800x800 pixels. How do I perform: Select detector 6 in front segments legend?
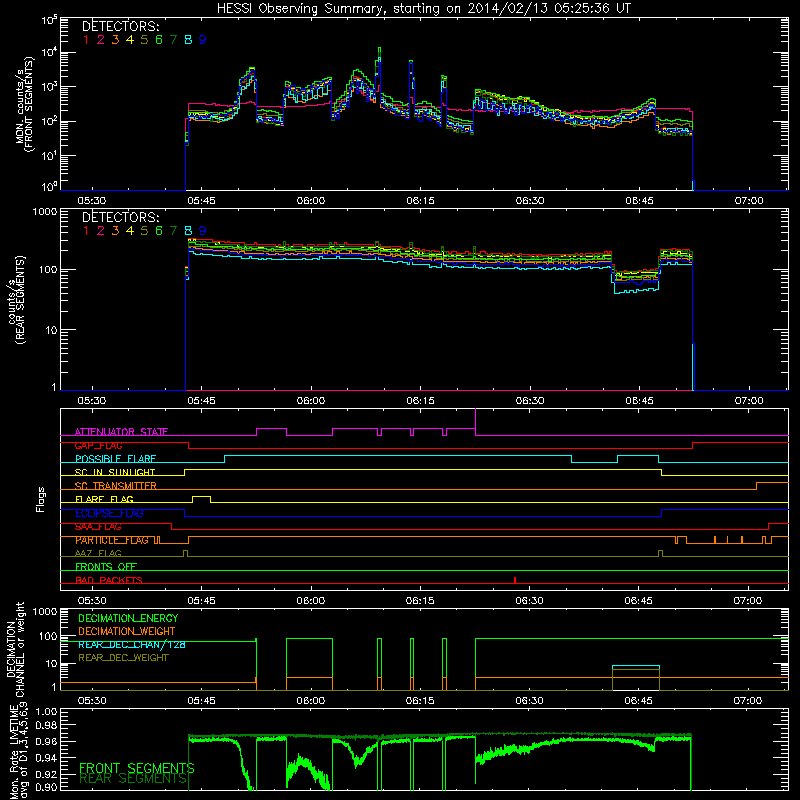point(159,40)
